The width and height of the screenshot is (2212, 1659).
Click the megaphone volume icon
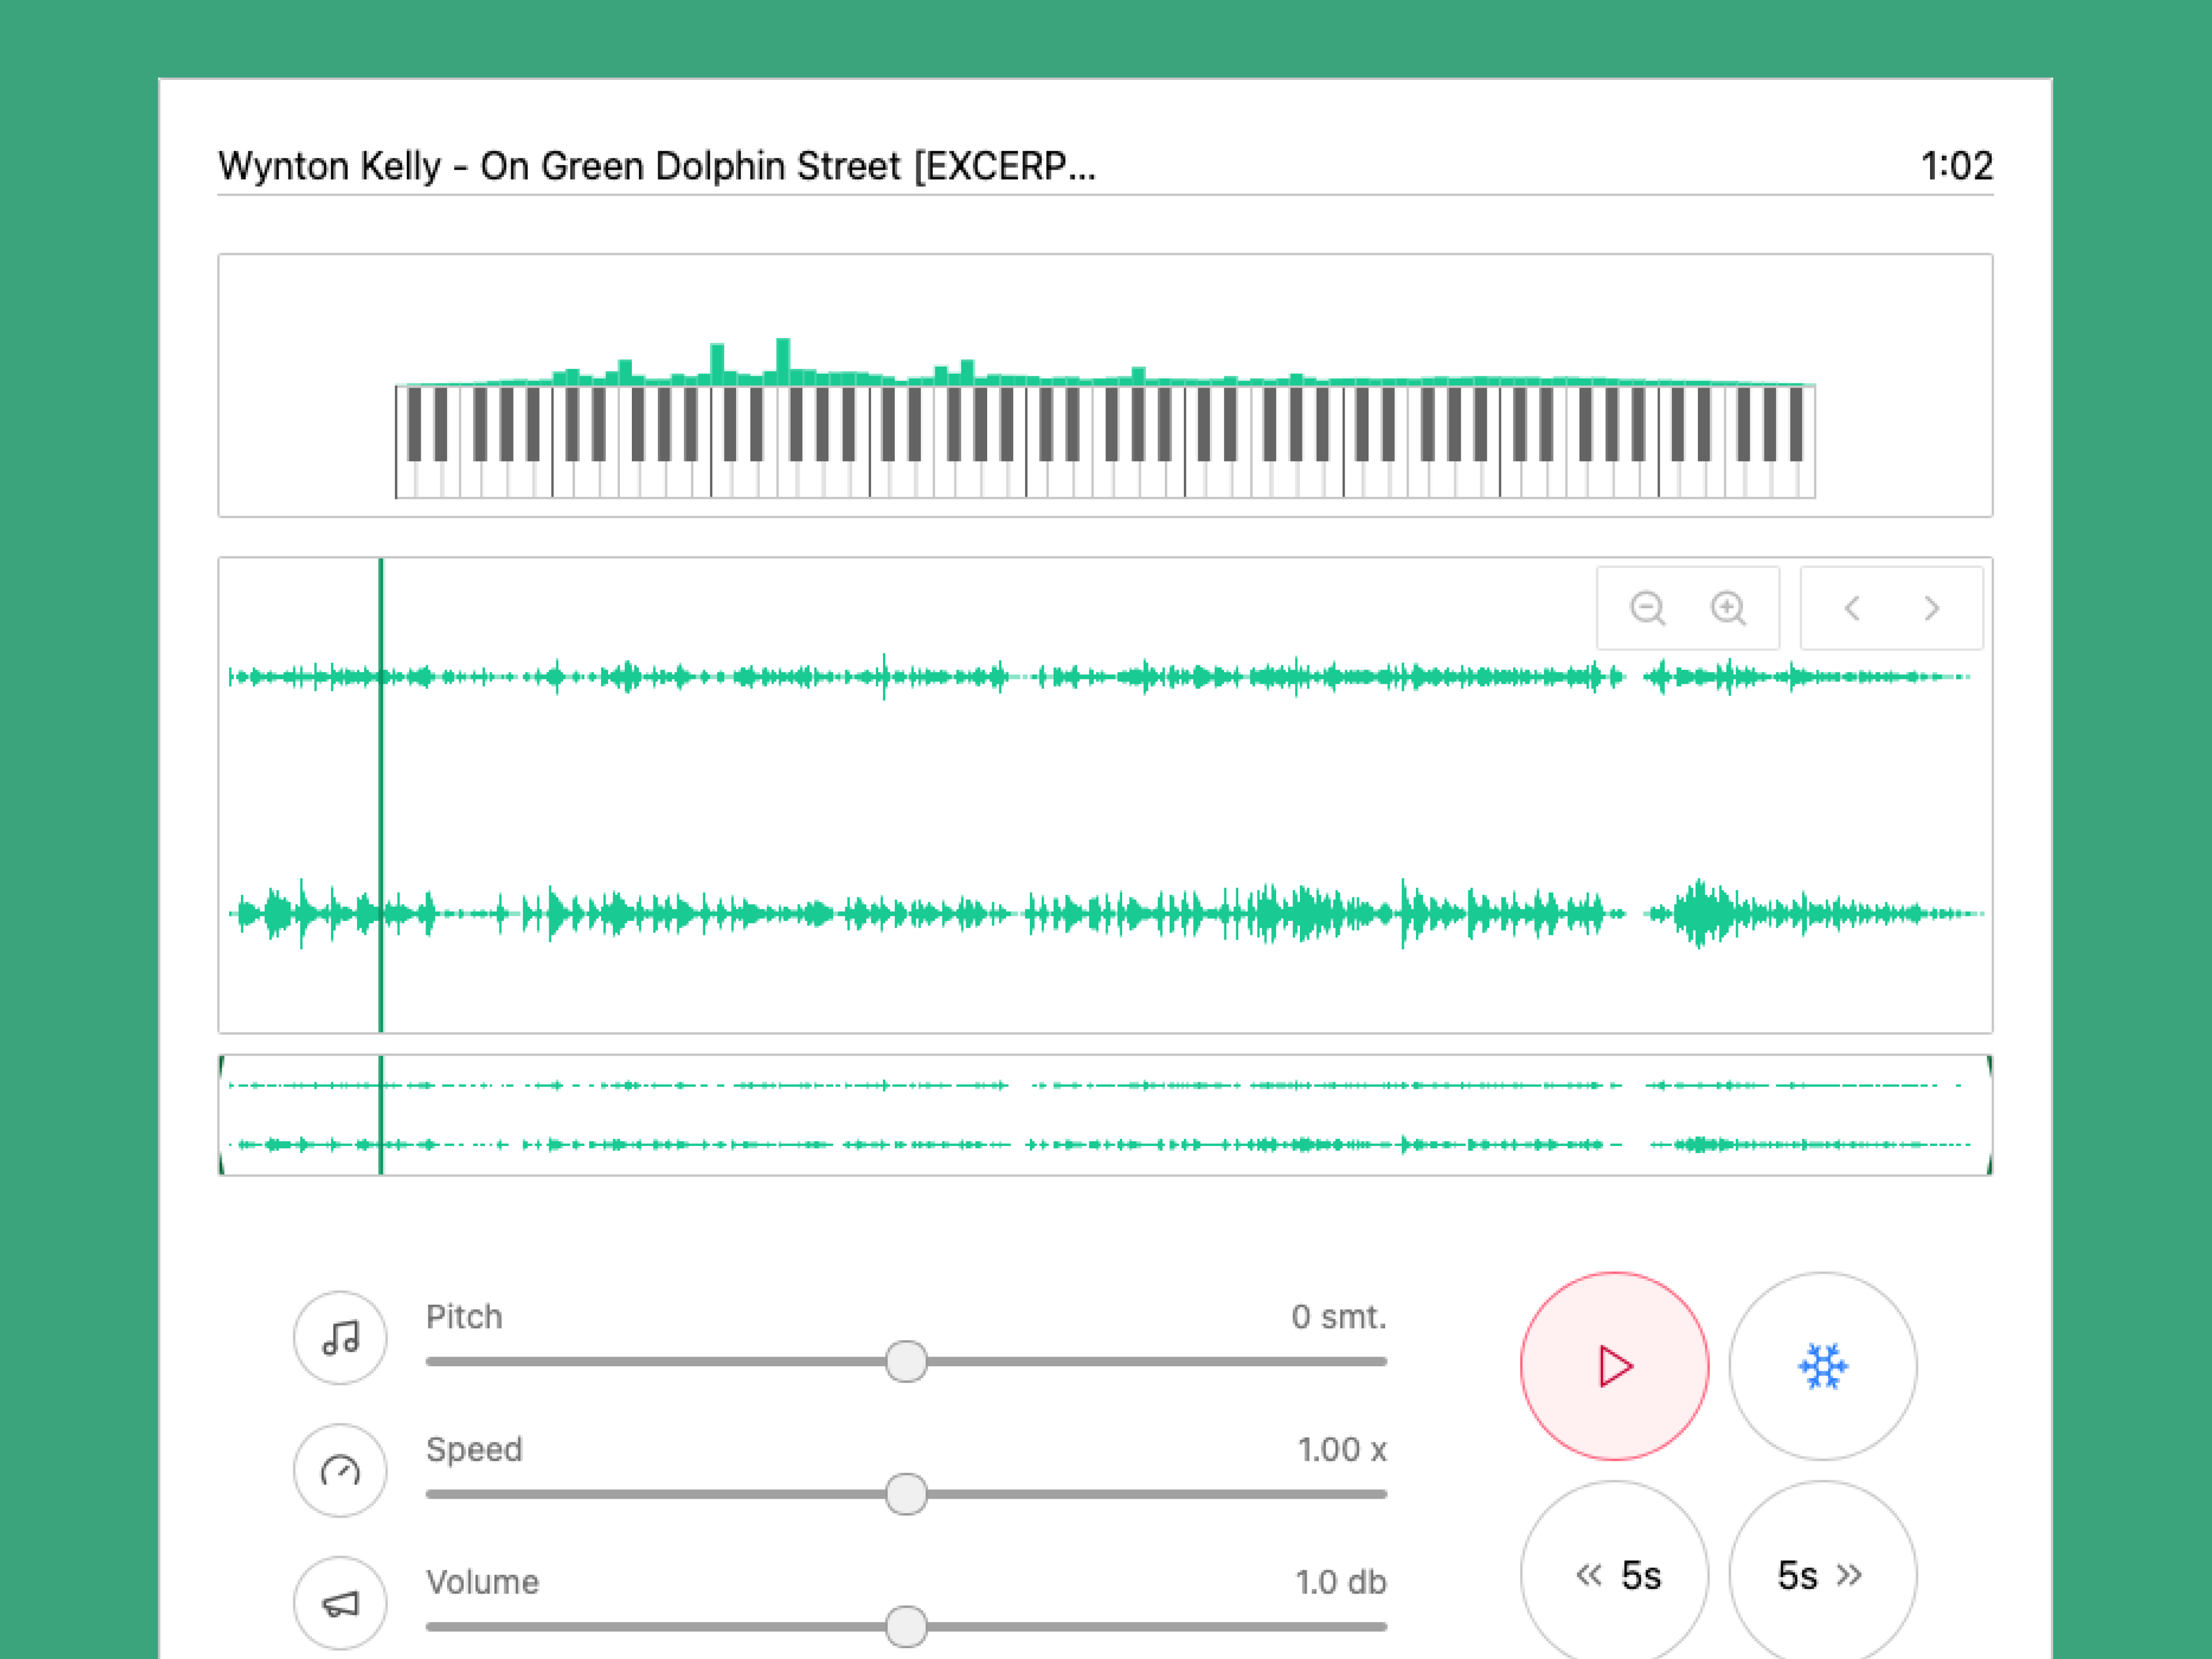coord(340,1604)
